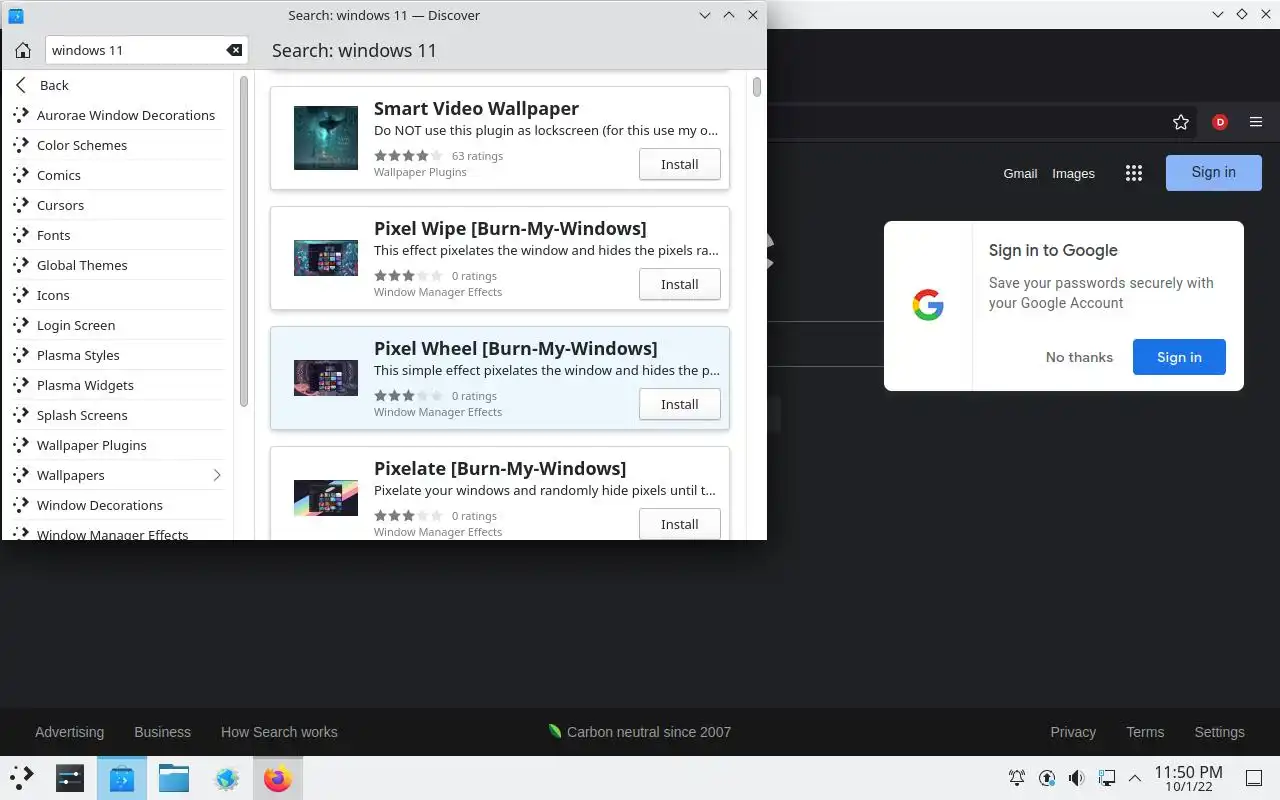This screenshot has width=1280, height=800.
Task: Open the Gmail link in Firefox
Action: 1020,173
